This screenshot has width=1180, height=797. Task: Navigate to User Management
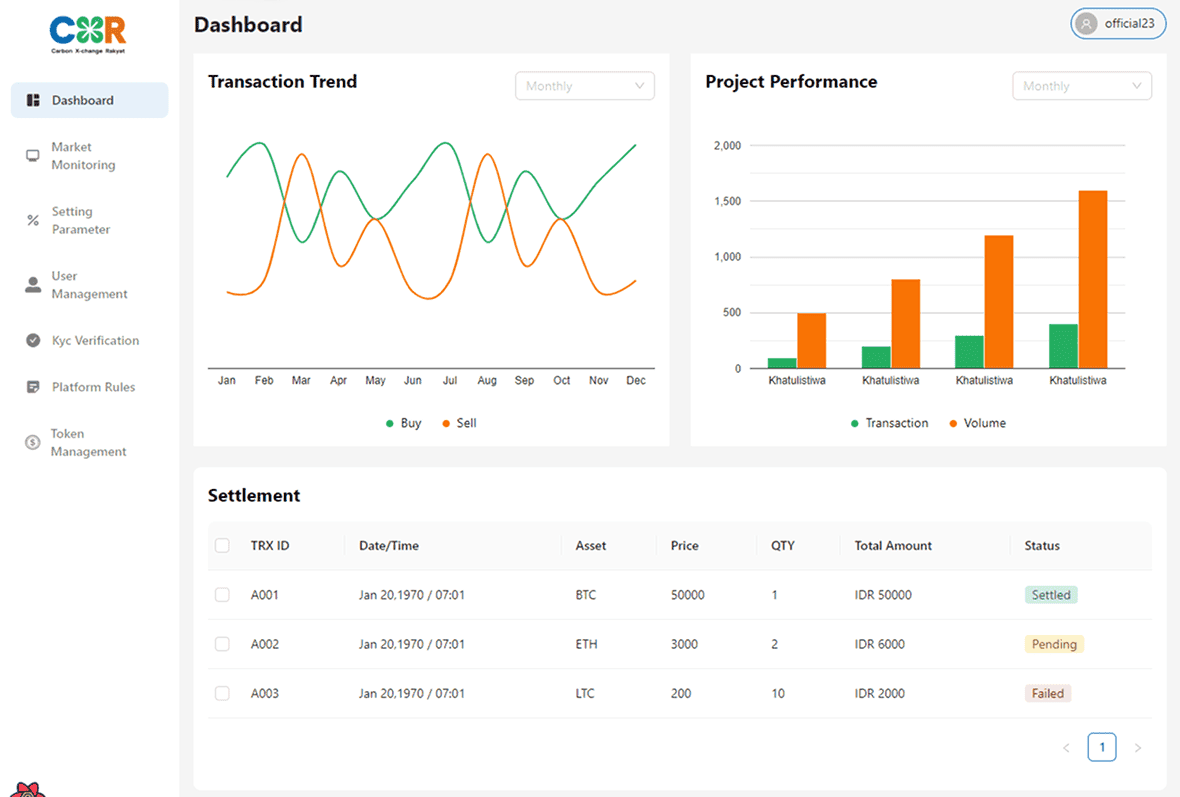point(90,284)
